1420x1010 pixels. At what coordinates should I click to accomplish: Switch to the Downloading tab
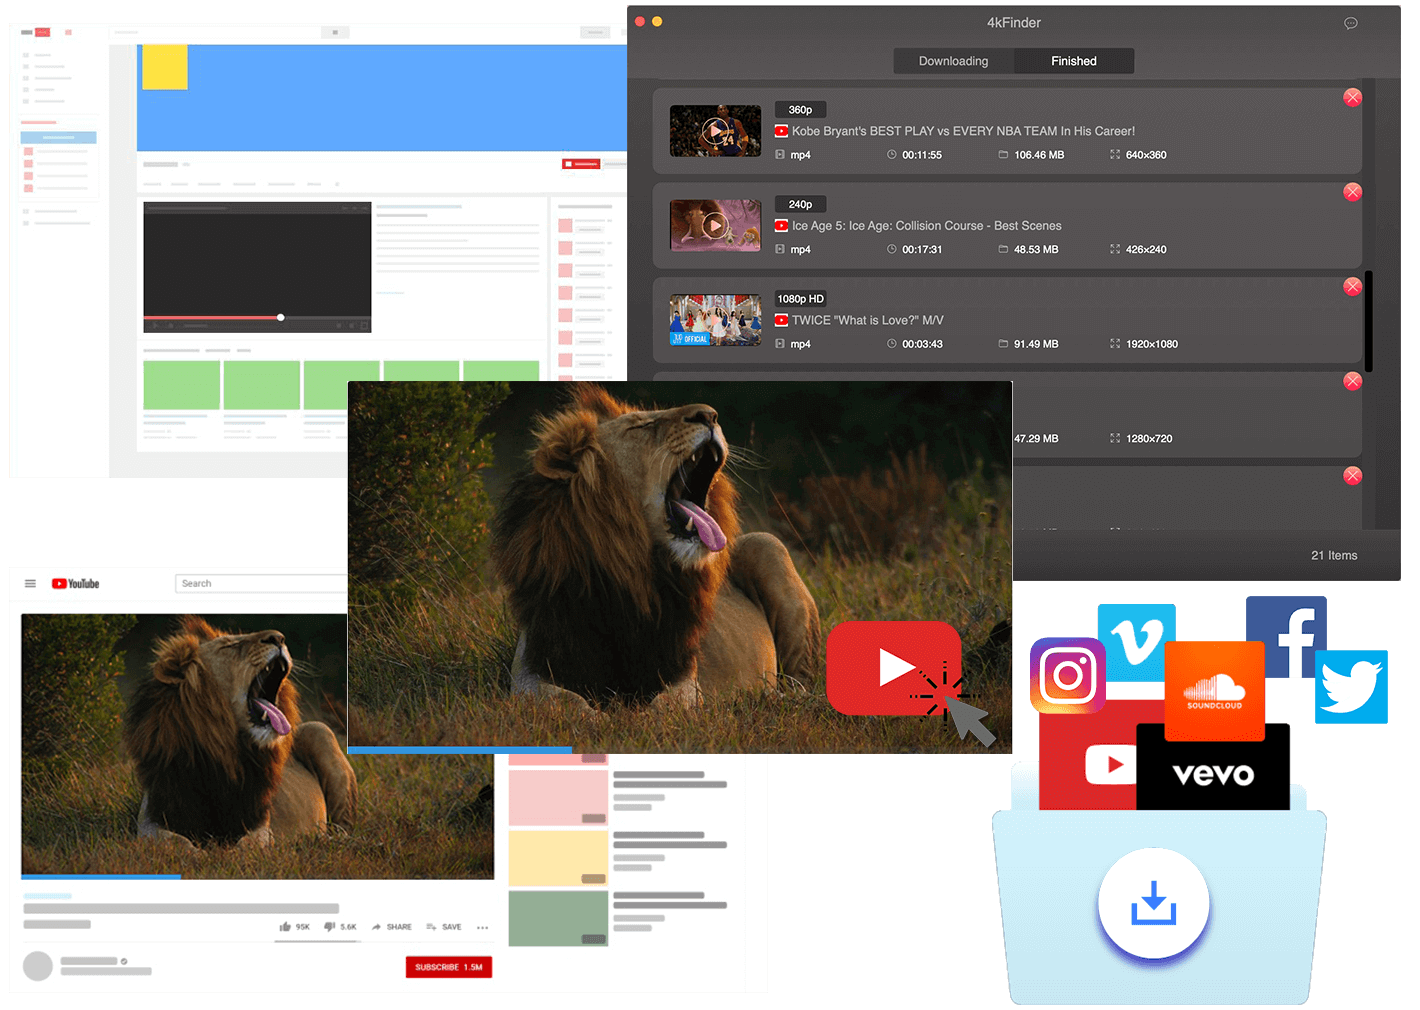(x=953, y=61)
